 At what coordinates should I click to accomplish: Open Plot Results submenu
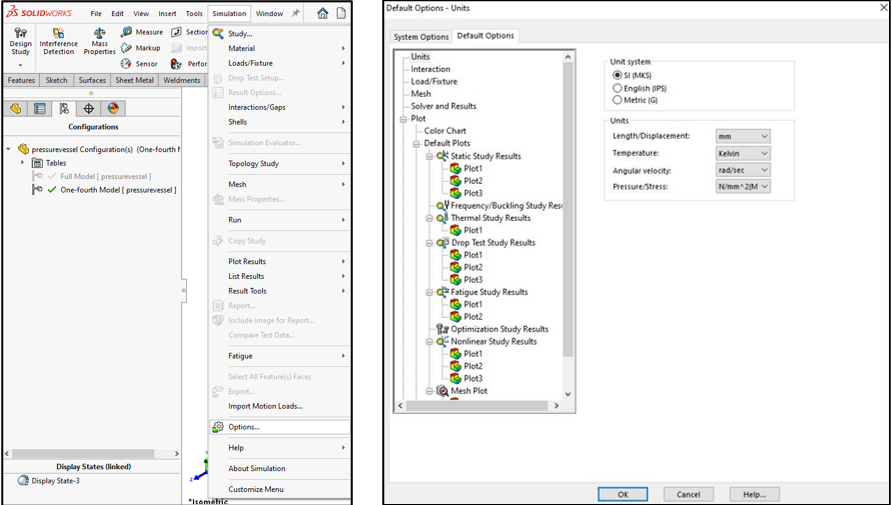click(x=280, y=262)
